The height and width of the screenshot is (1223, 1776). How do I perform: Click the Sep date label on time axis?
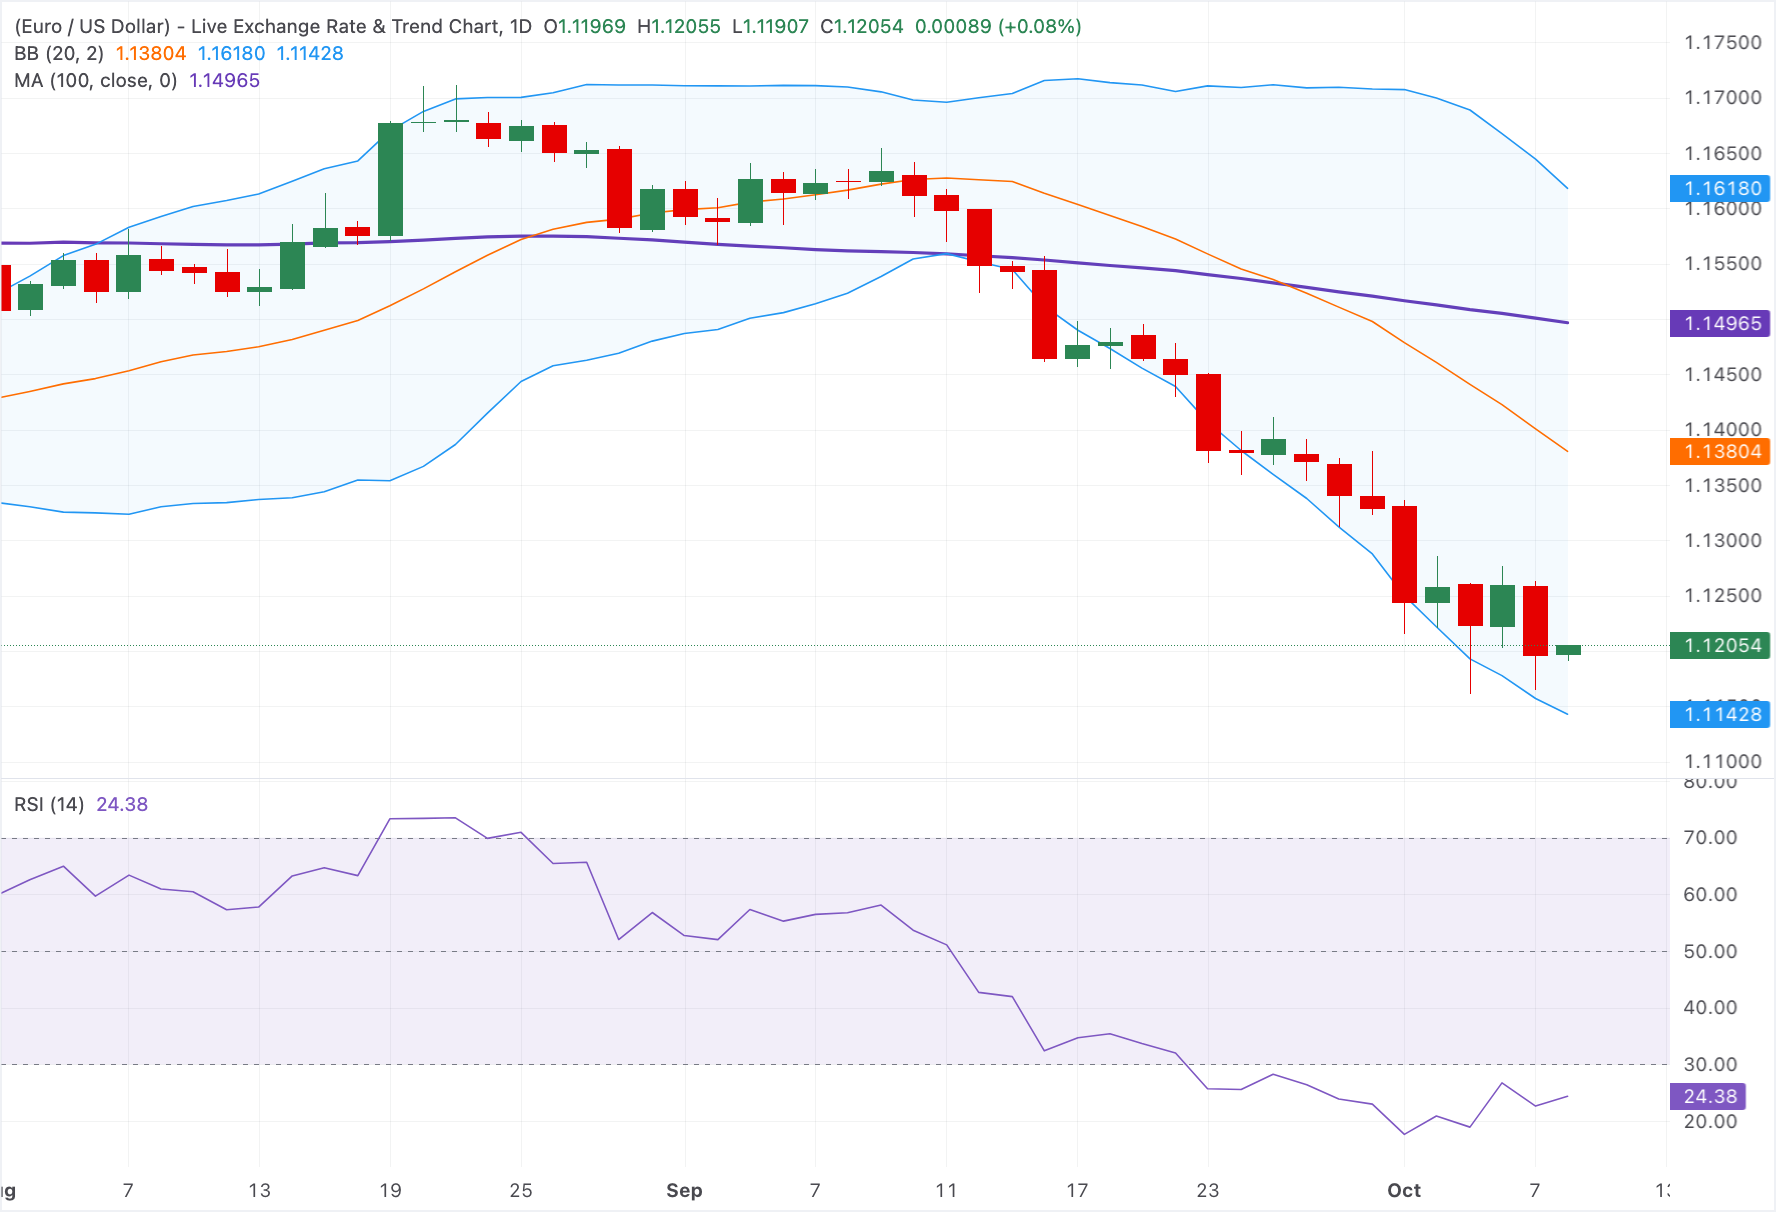[x=684, y=1191]
